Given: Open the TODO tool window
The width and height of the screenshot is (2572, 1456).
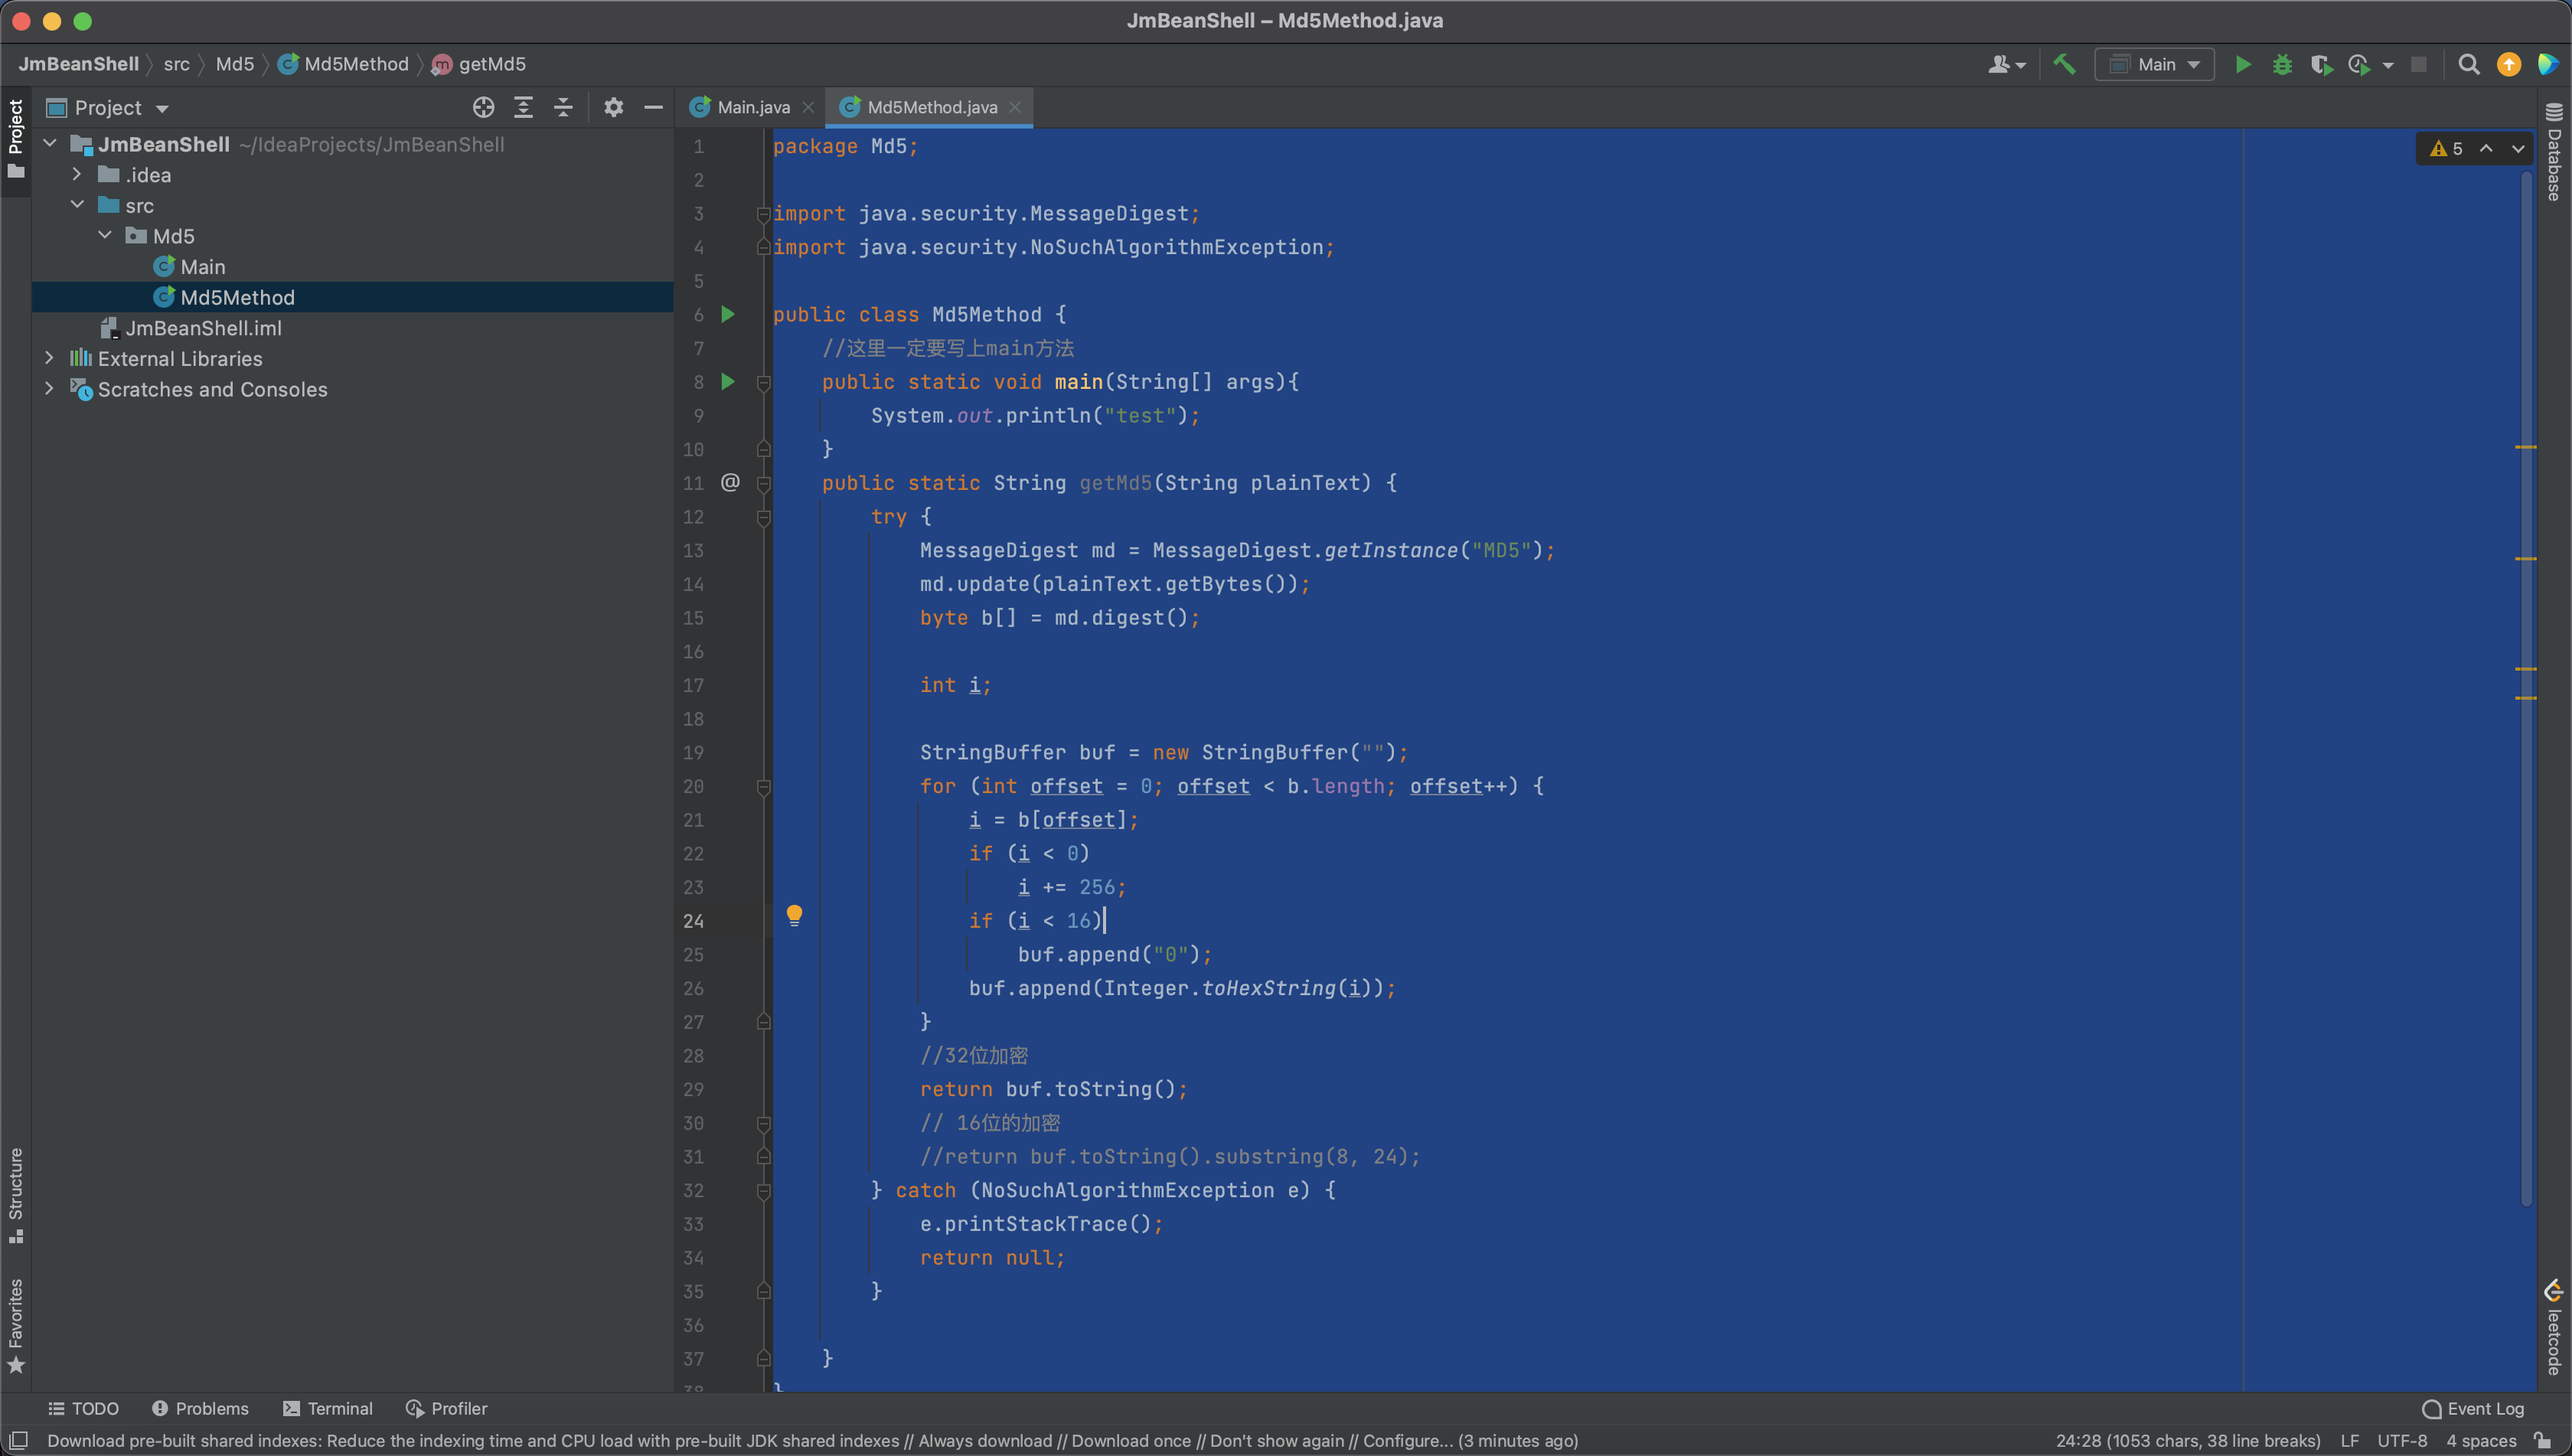Looking at the screenshot, I should coord(84,1408).
